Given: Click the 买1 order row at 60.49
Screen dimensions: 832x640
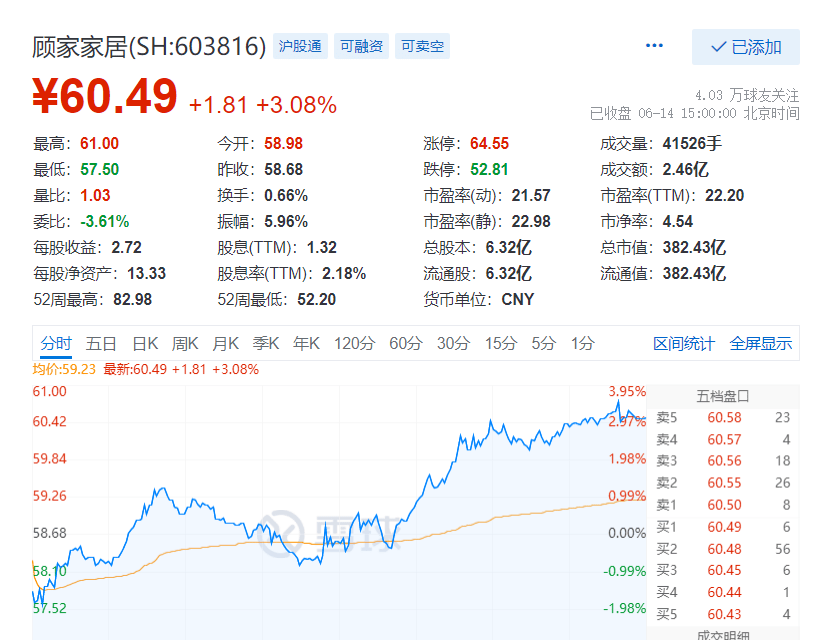Looking at the screenshot, I should (723, 527).
